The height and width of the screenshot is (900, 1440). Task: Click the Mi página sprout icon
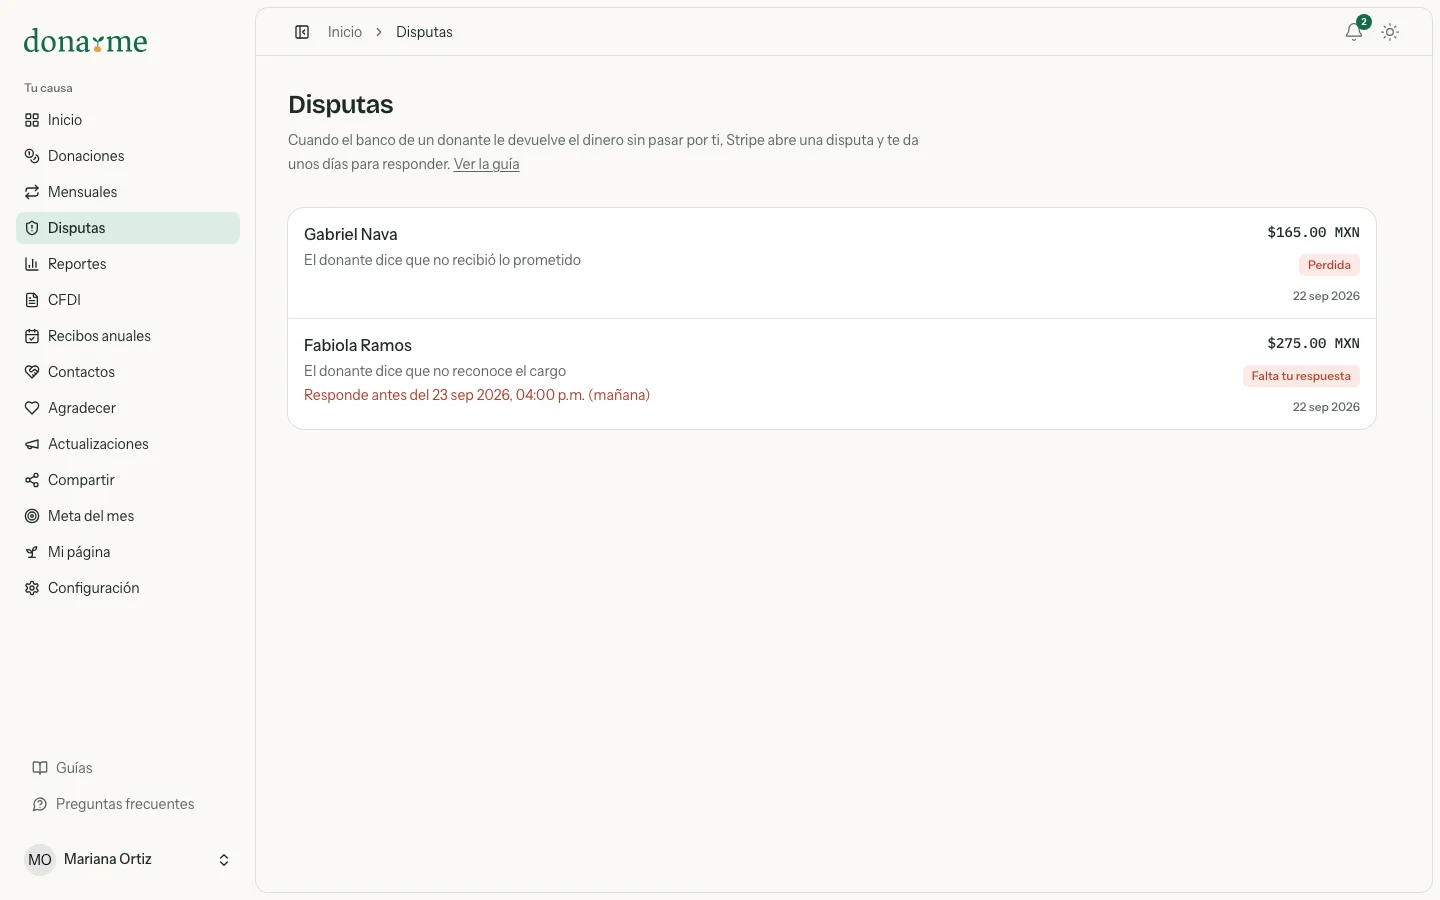(x=32, y=552)
